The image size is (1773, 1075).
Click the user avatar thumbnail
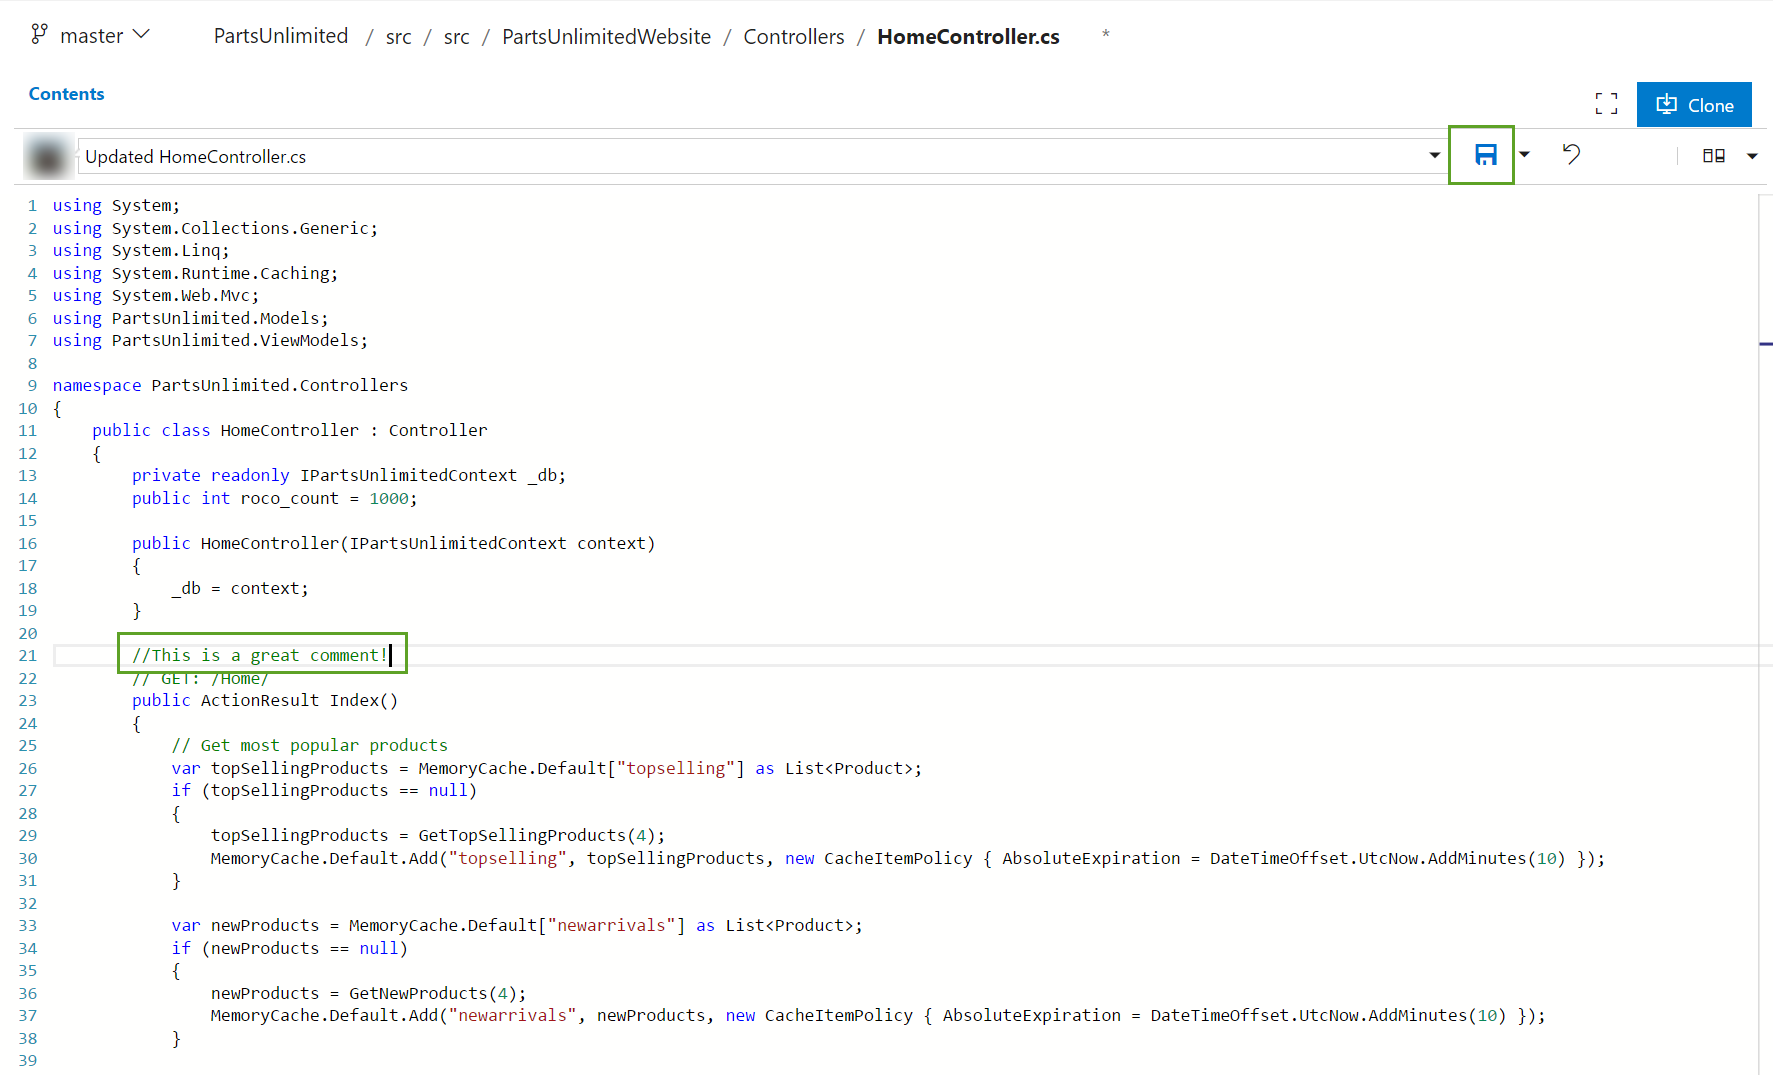[47, 157]
